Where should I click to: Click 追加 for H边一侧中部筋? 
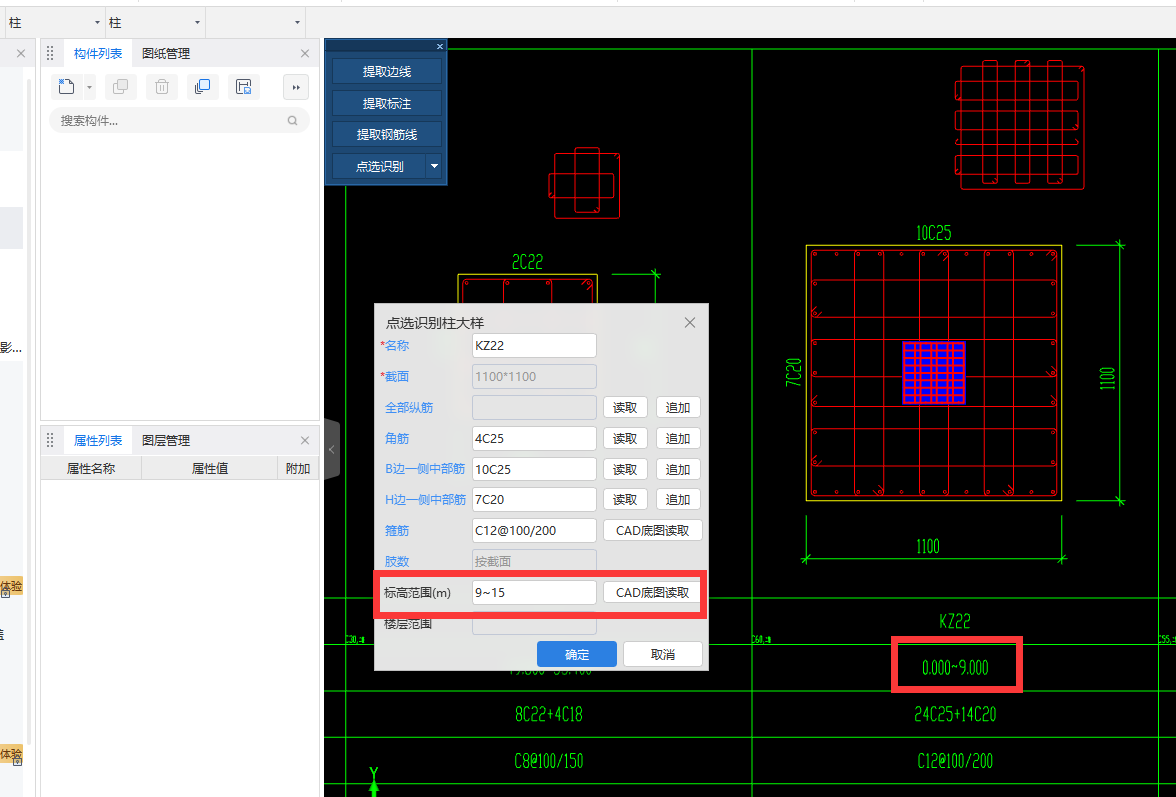click(x=678, y=499)
